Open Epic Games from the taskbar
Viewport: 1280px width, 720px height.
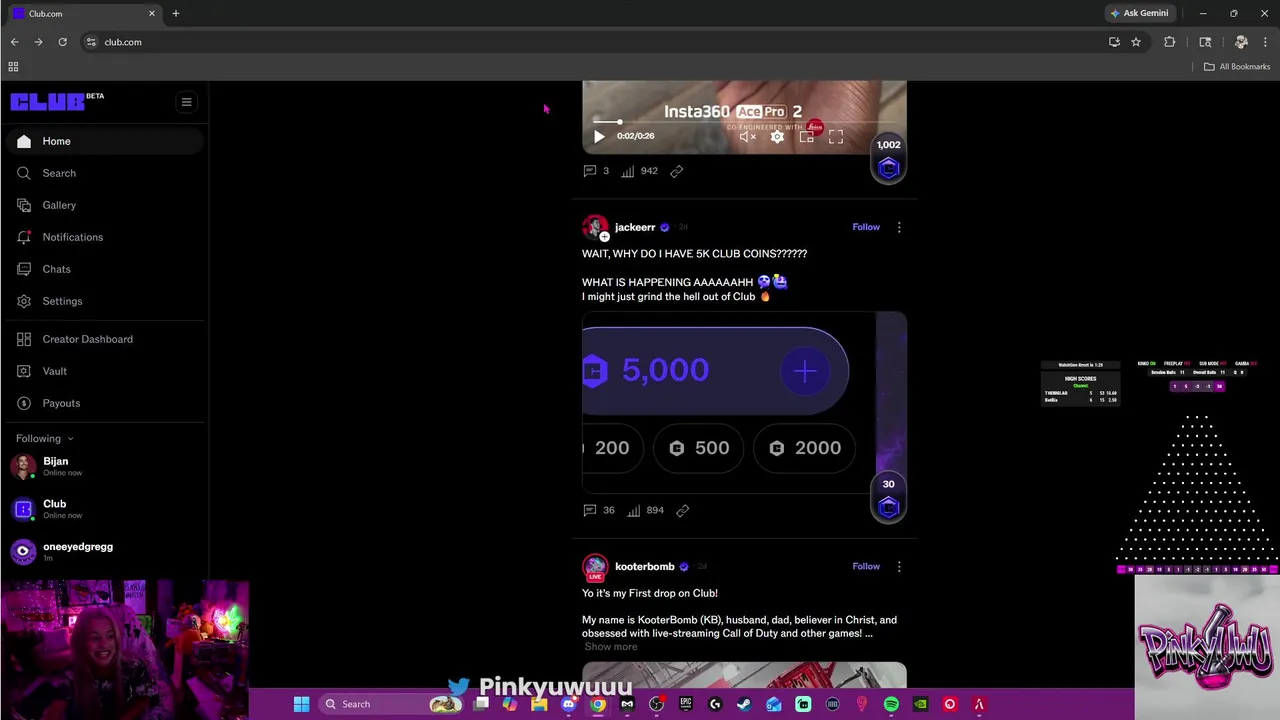[686, 704]
